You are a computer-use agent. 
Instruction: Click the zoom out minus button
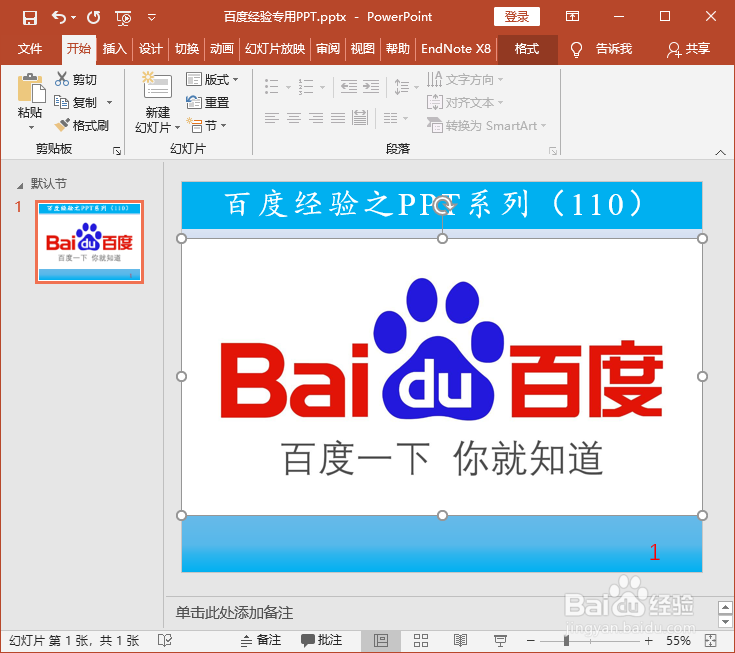point(531,640)
